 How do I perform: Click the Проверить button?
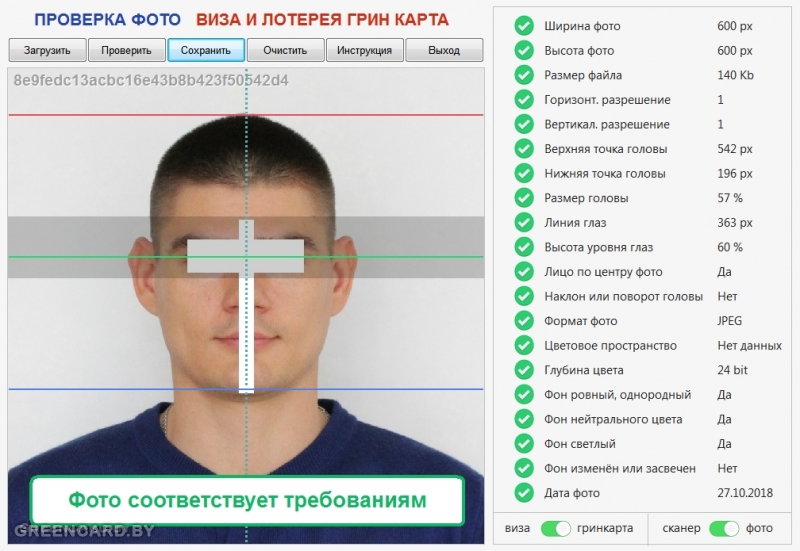click(127, 50)
